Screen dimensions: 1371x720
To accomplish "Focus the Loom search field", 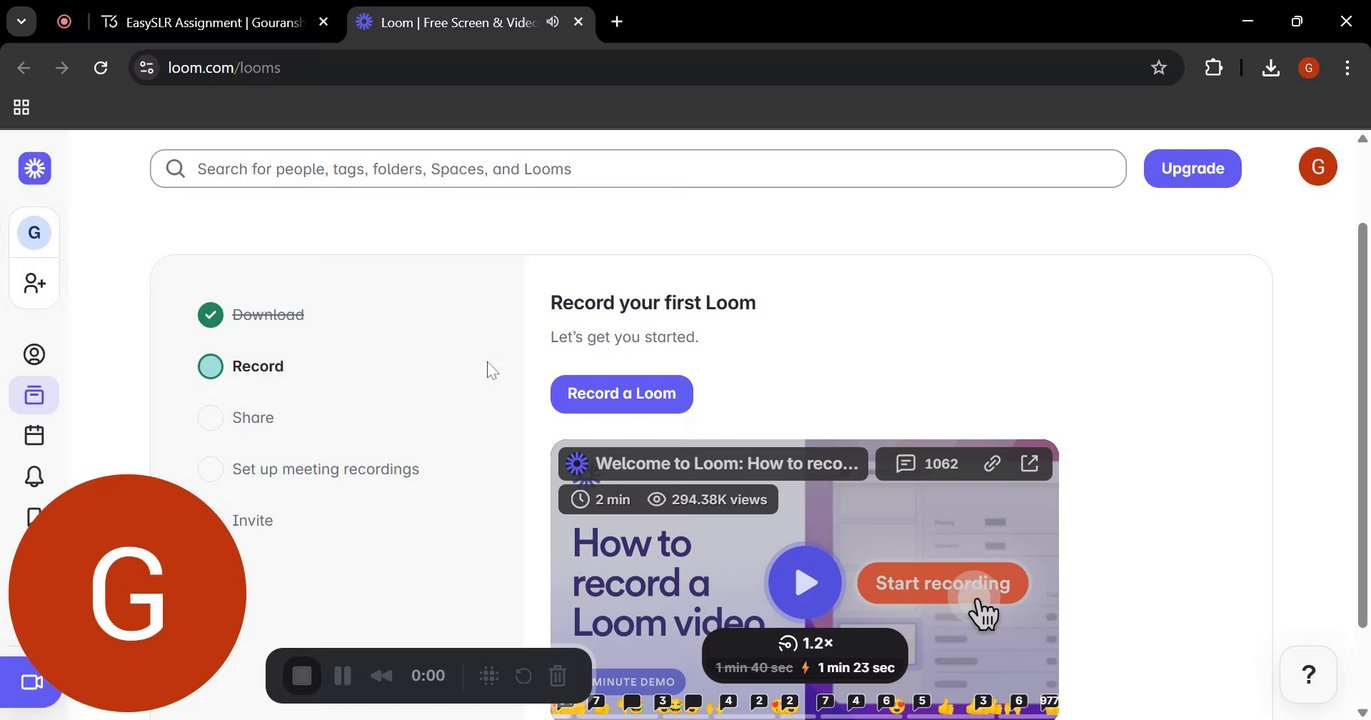I will pyautogui.click(x=638, y=169).
